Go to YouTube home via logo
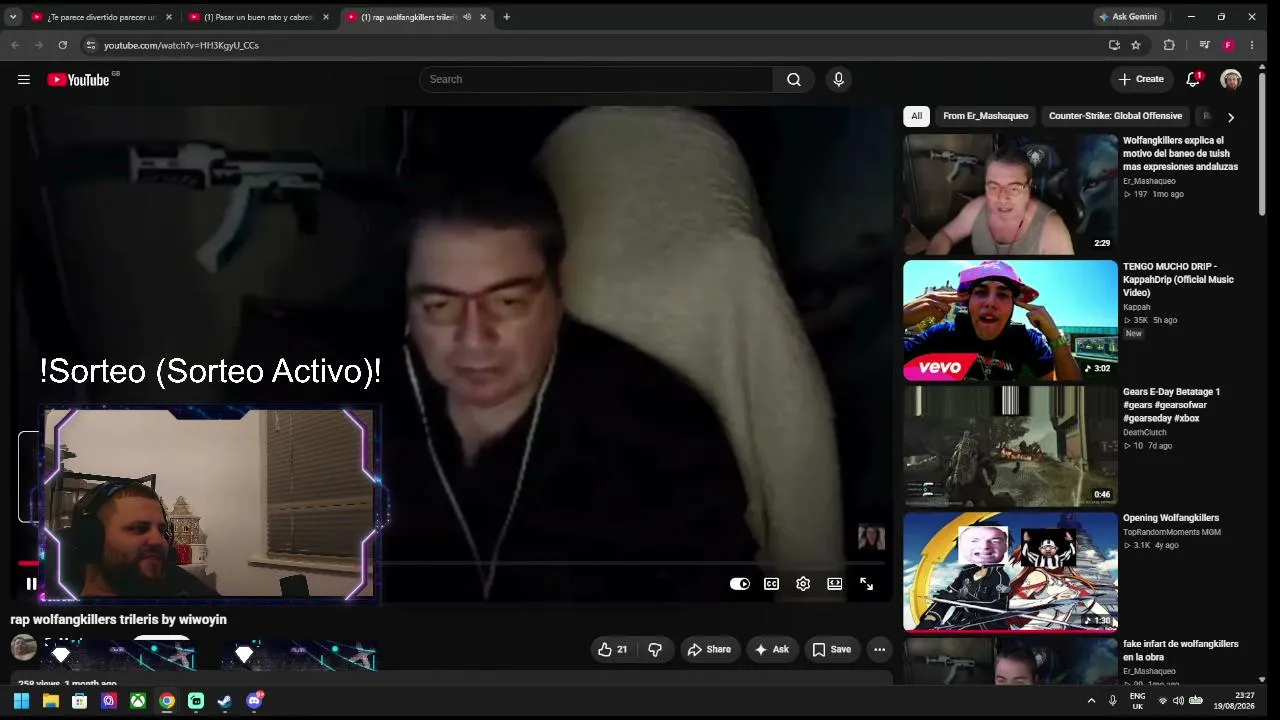The height and width of the screenshot is (720, 1280). [78, 80]
